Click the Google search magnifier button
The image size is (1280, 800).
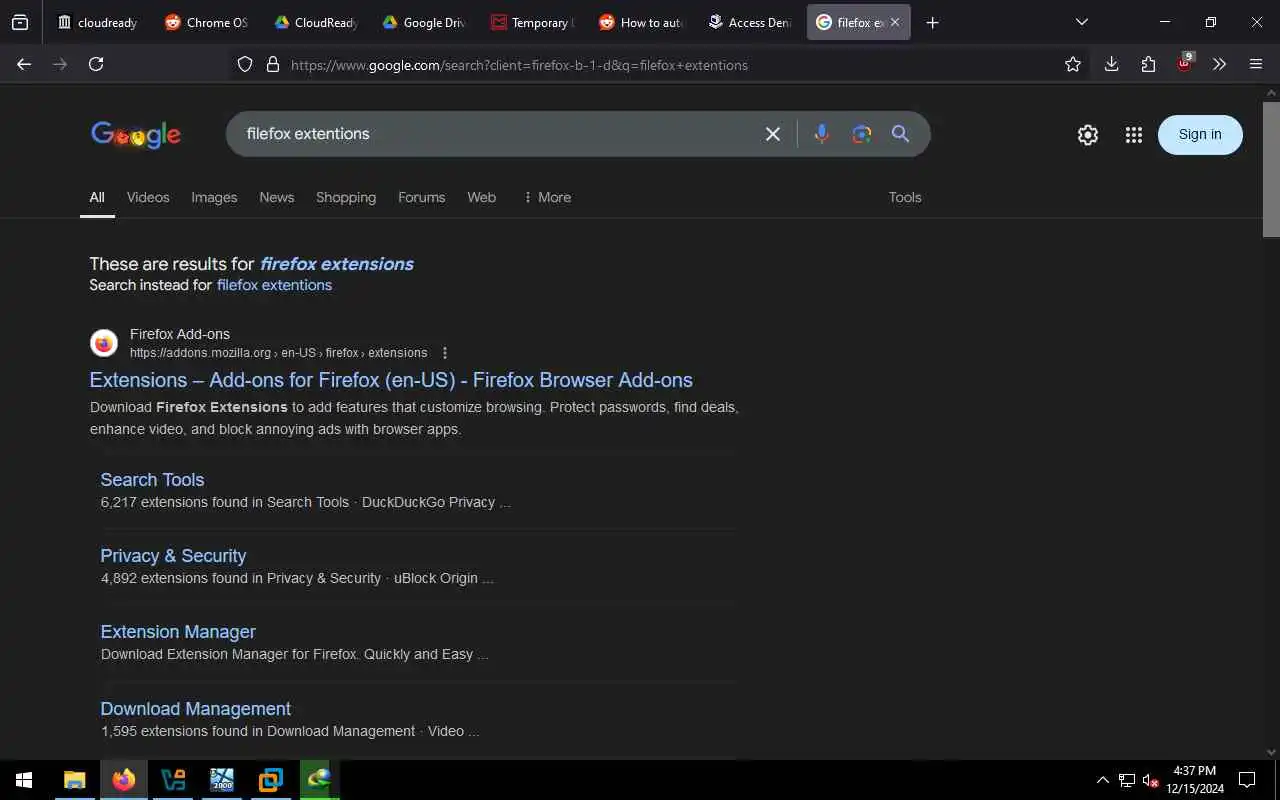pyautogui.click(x=900, y=134)
